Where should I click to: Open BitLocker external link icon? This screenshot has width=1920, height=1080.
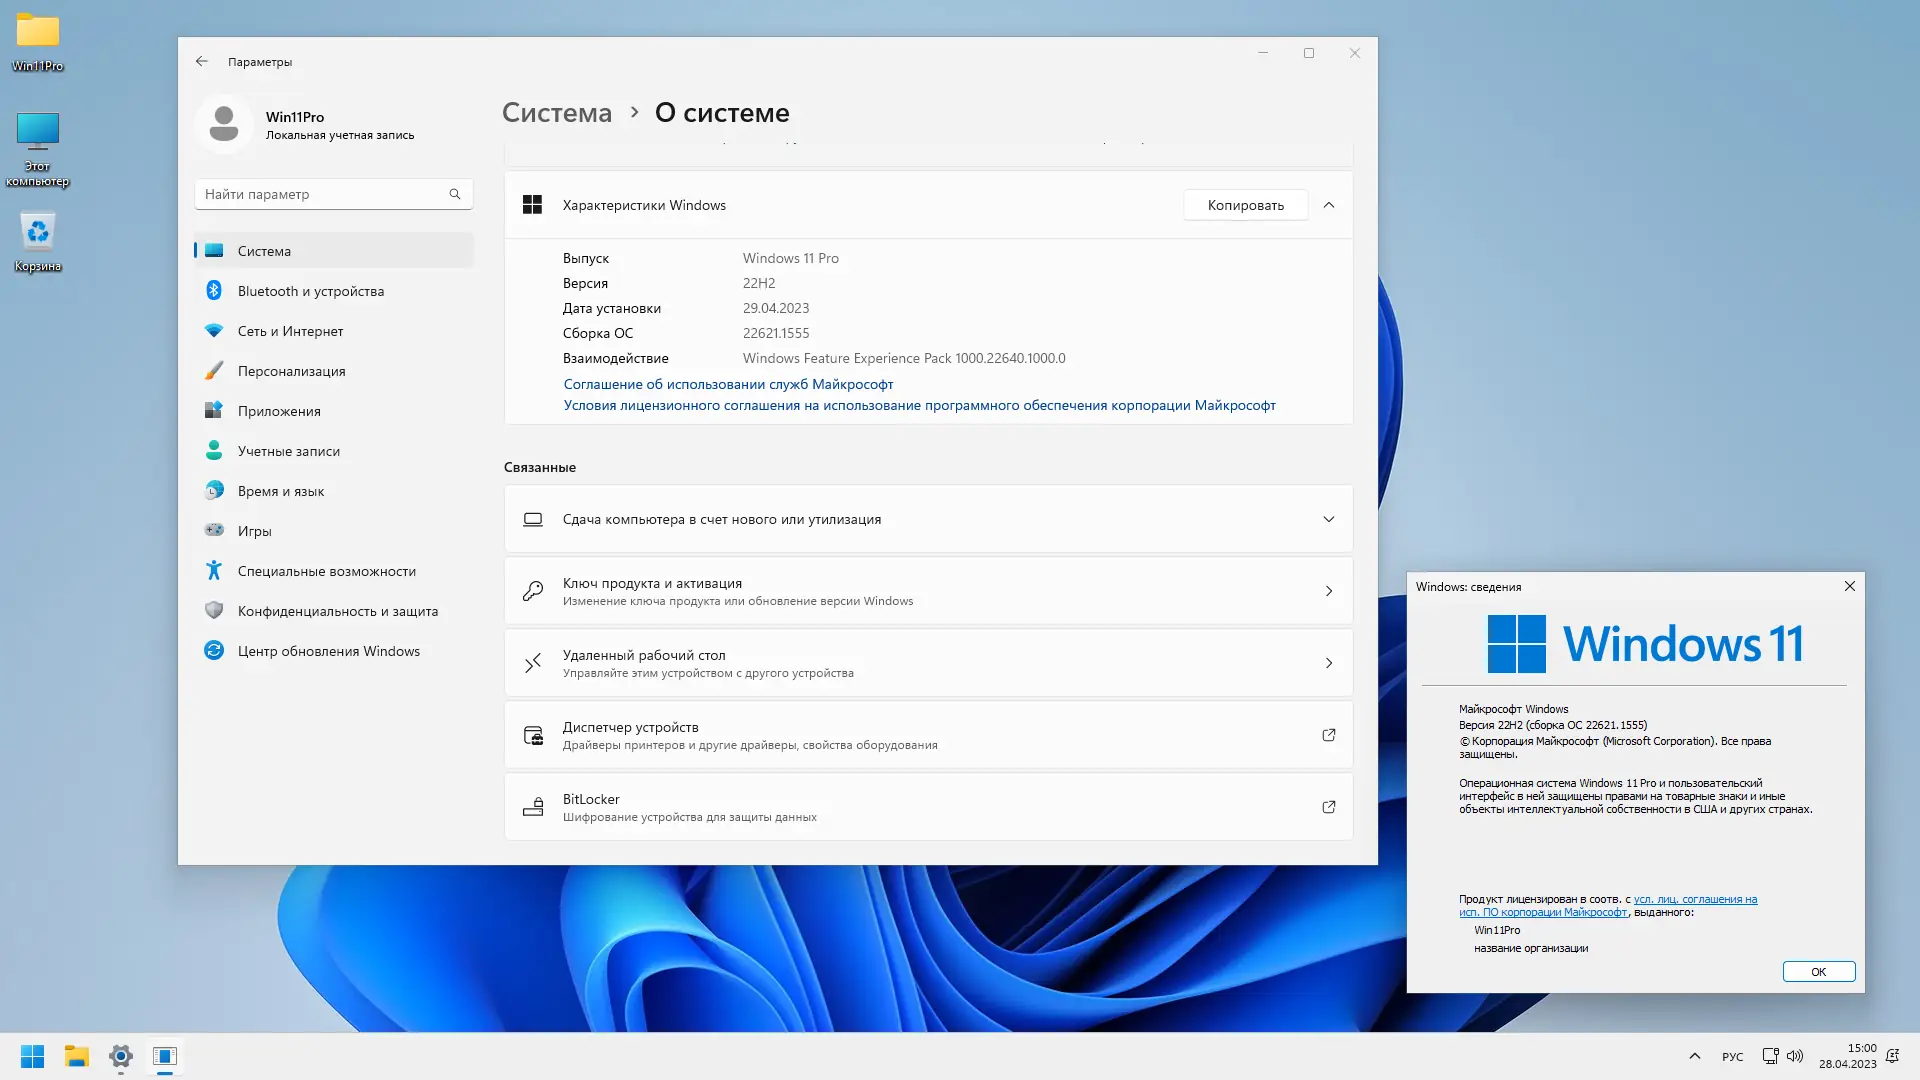pos(1328,807)
